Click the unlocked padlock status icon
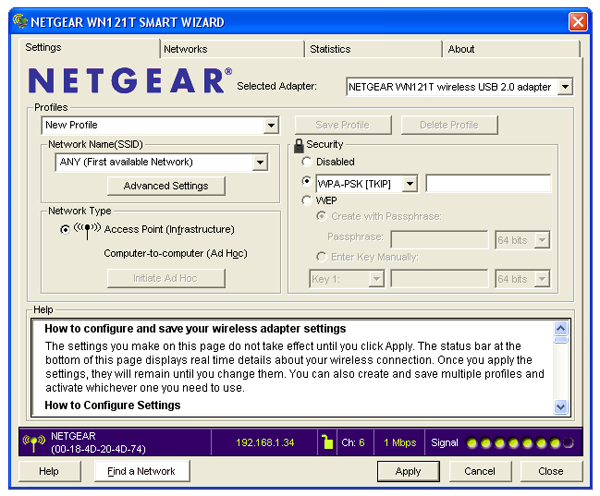Image resolution: width=600 pixels, height=496 pixels. (327, 442)
